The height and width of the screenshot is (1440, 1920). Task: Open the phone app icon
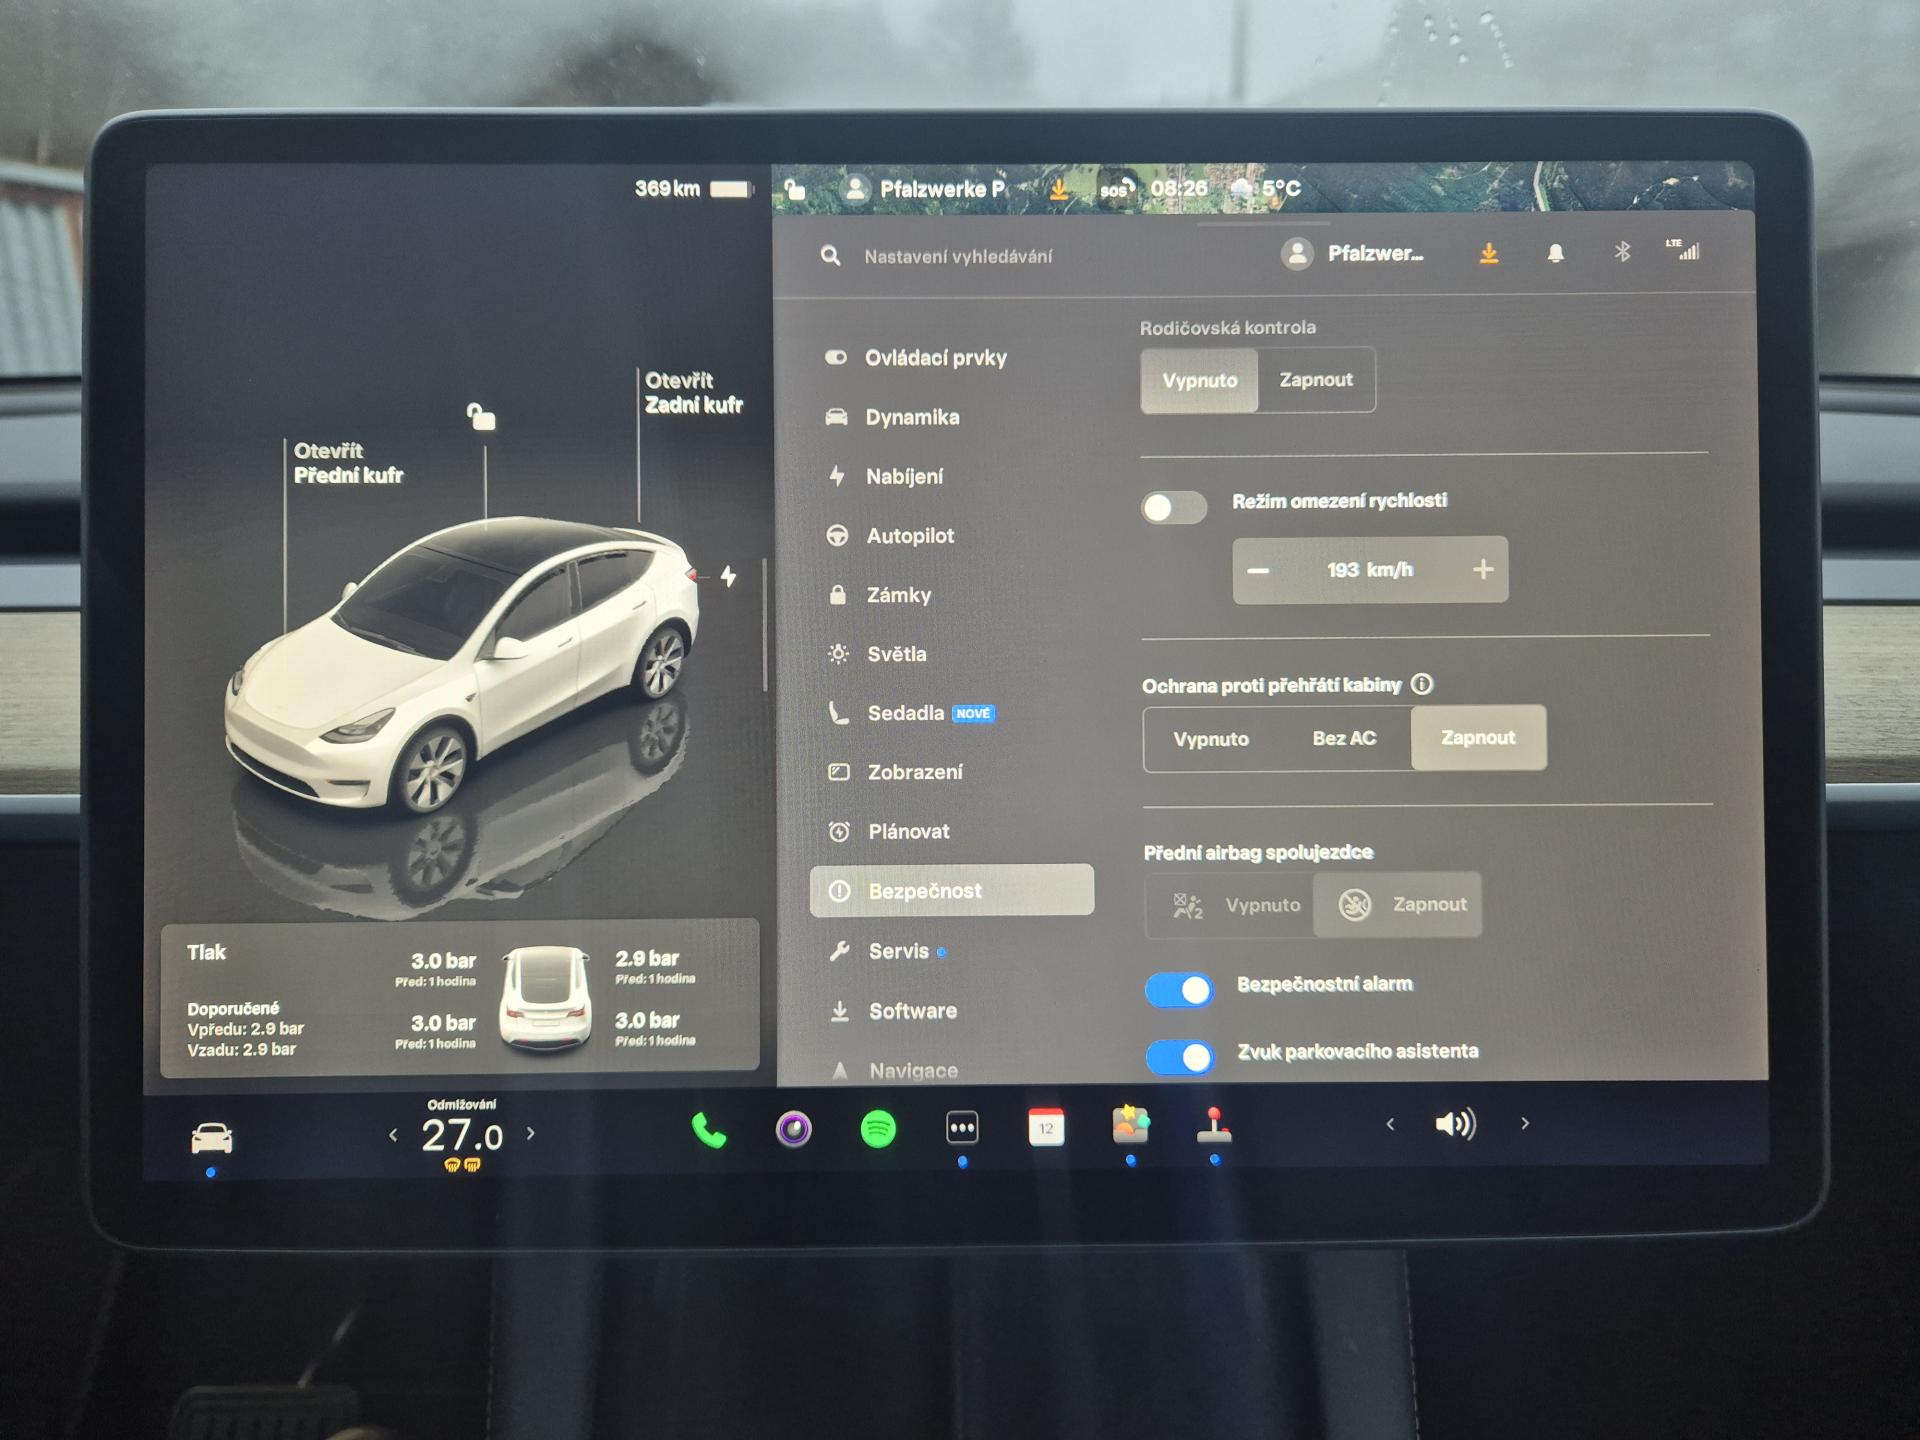(x=708, y=1131)
